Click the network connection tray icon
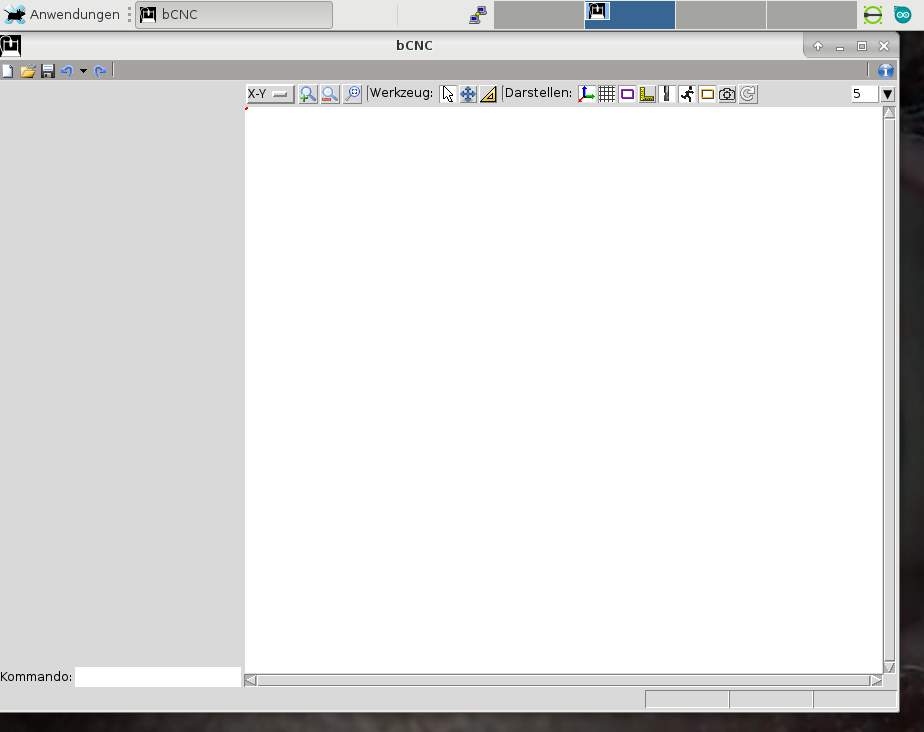Viewport: 924px width, 732px height. coord(478,15)
